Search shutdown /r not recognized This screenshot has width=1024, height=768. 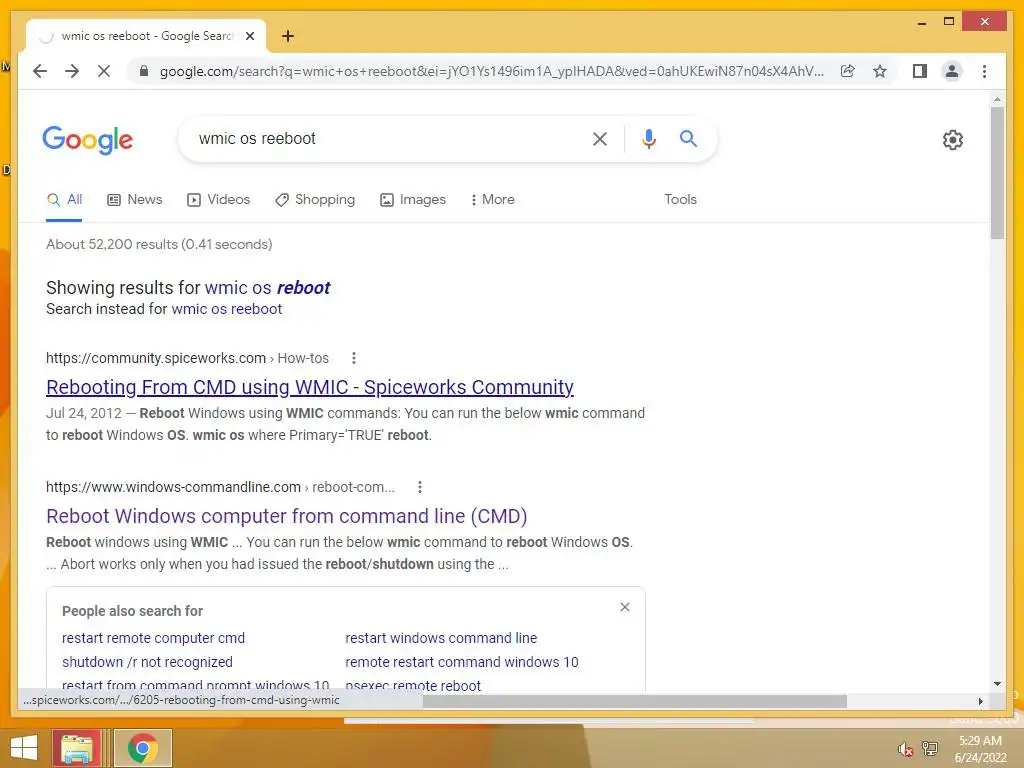(148, 662)
